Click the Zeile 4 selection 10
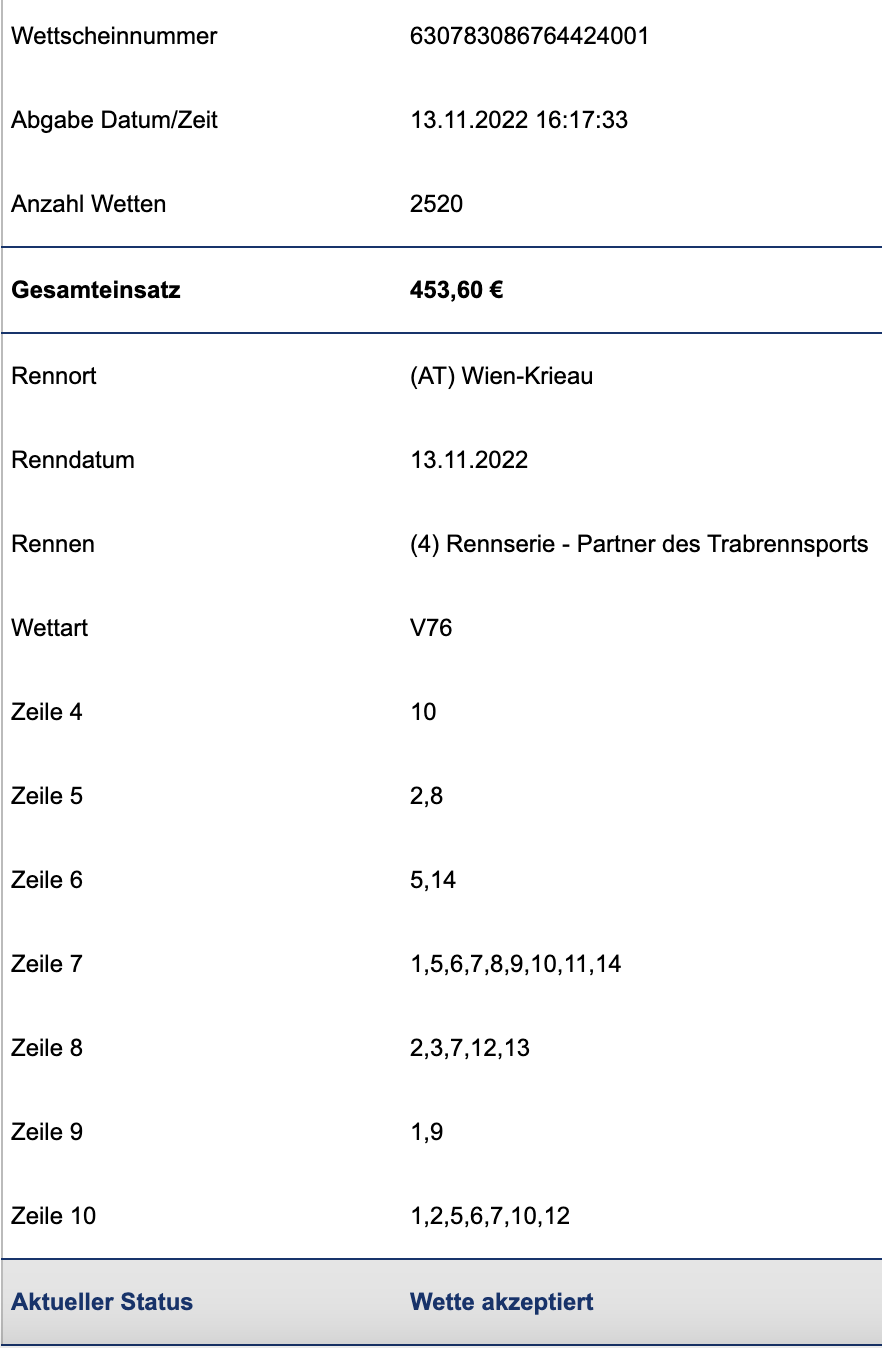Screen dimensions: 882x1348 pos(423,712)
